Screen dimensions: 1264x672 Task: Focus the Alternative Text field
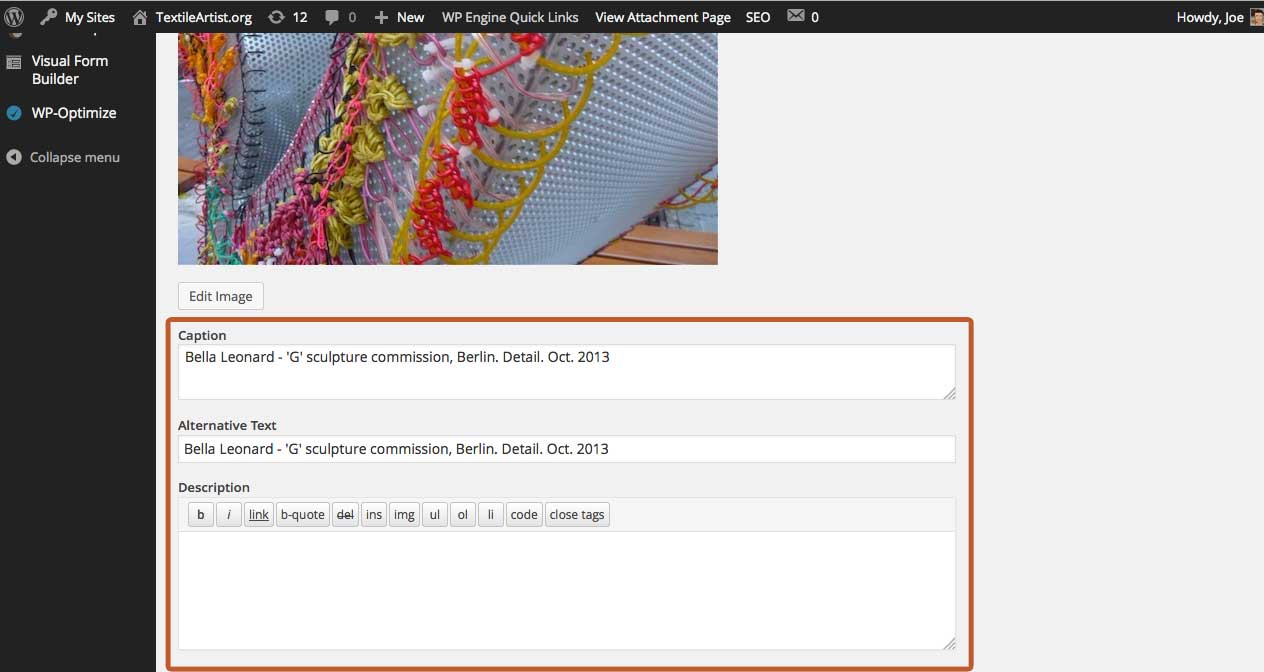point(567,449)
